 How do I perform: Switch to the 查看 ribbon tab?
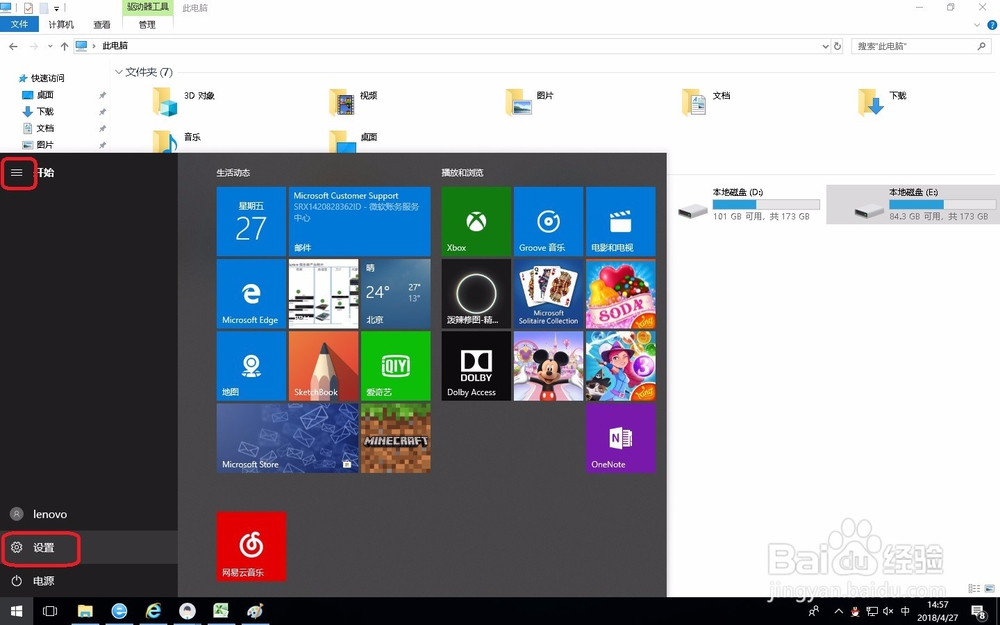(102, 24)
